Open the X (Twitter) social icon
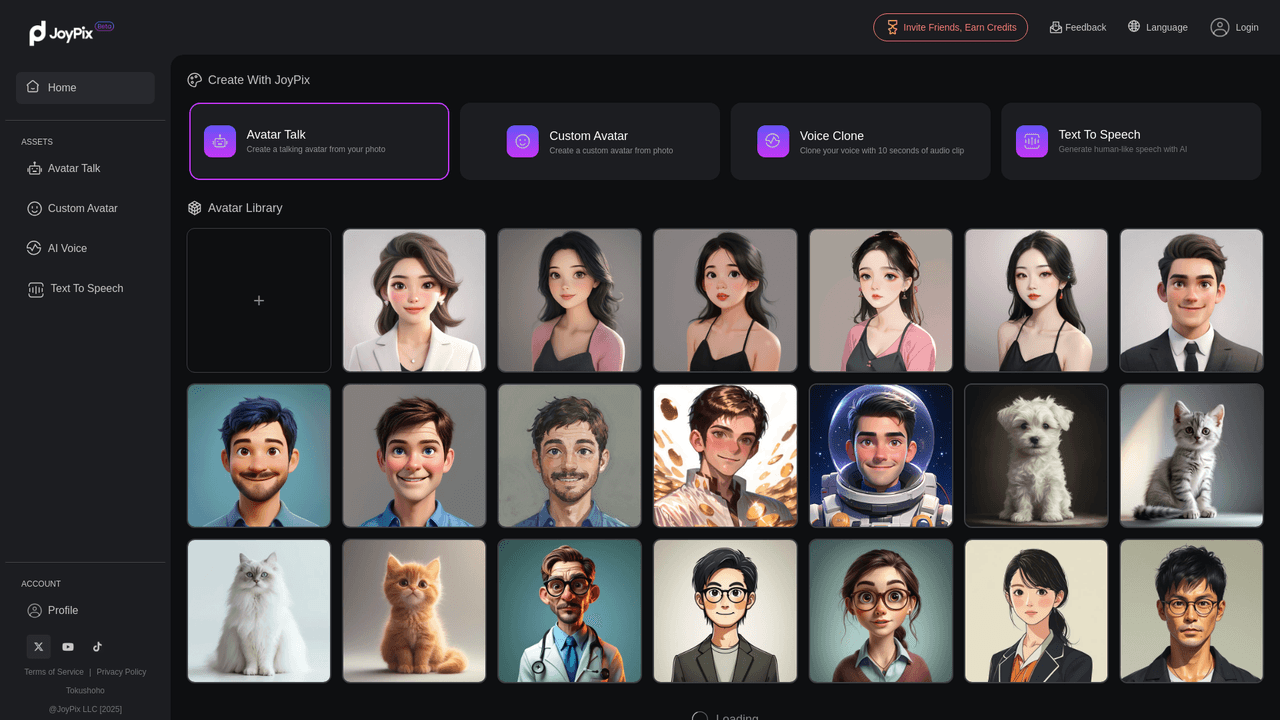 38,647
